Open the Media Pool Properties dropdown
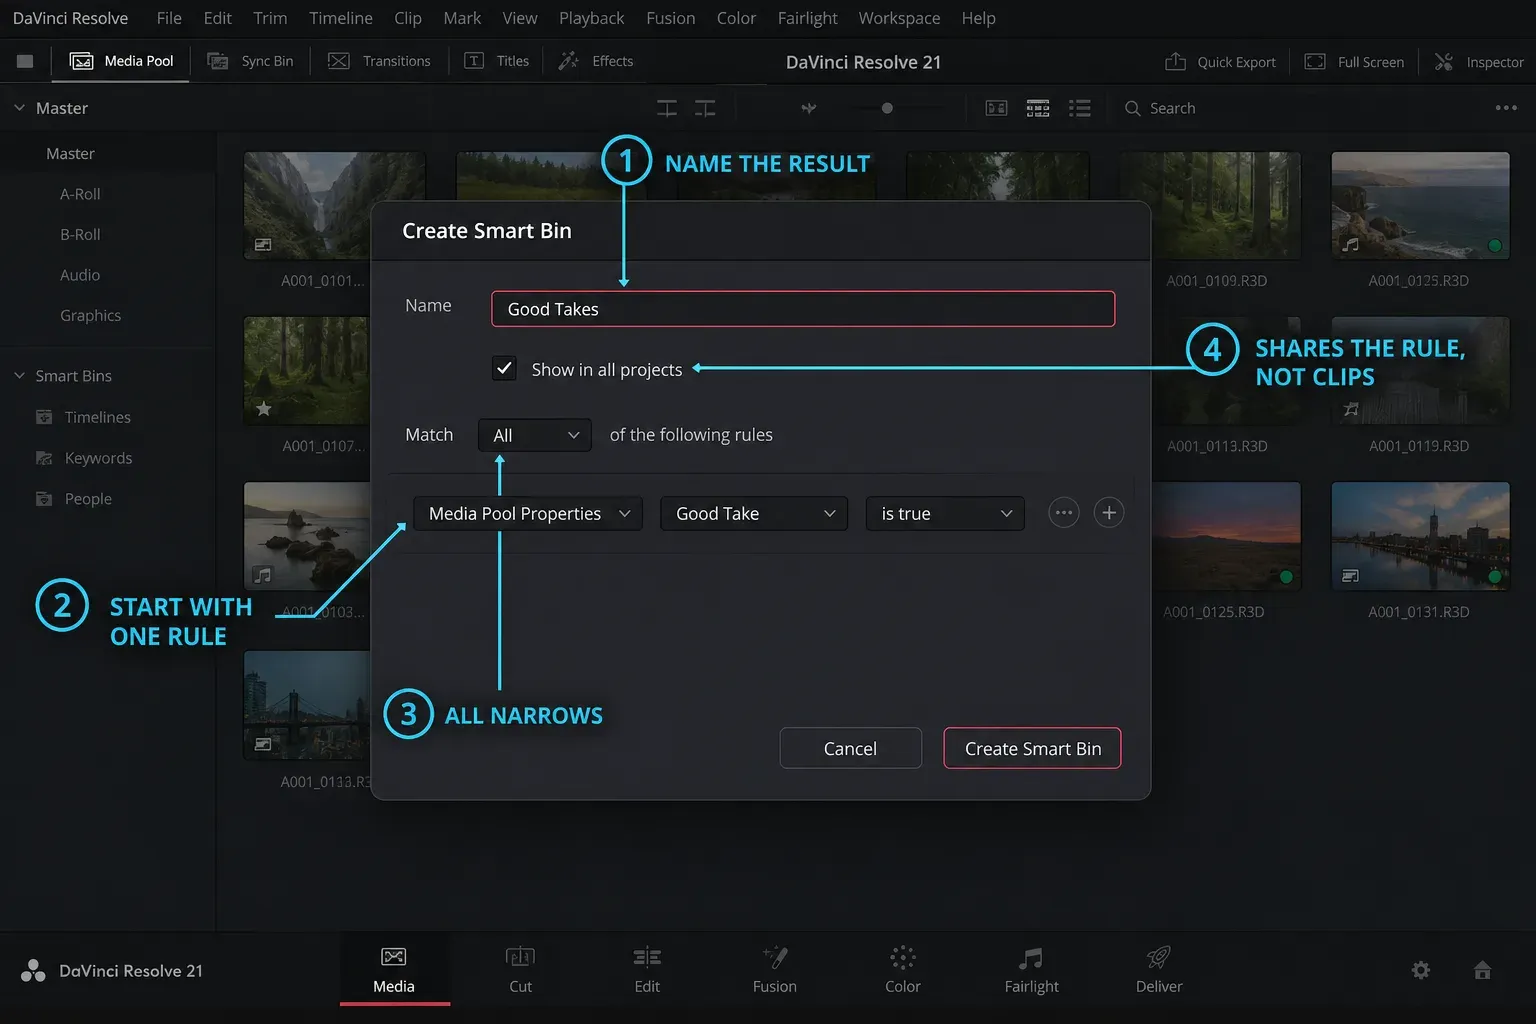The width and height of the screenshot is (1536, 1024). tap(528, 513)
